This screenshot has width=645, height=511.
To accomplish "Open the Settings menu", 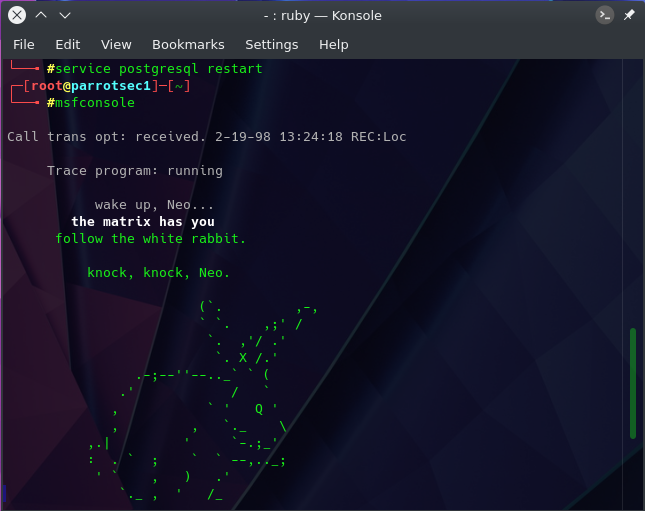I will point(271,44).
